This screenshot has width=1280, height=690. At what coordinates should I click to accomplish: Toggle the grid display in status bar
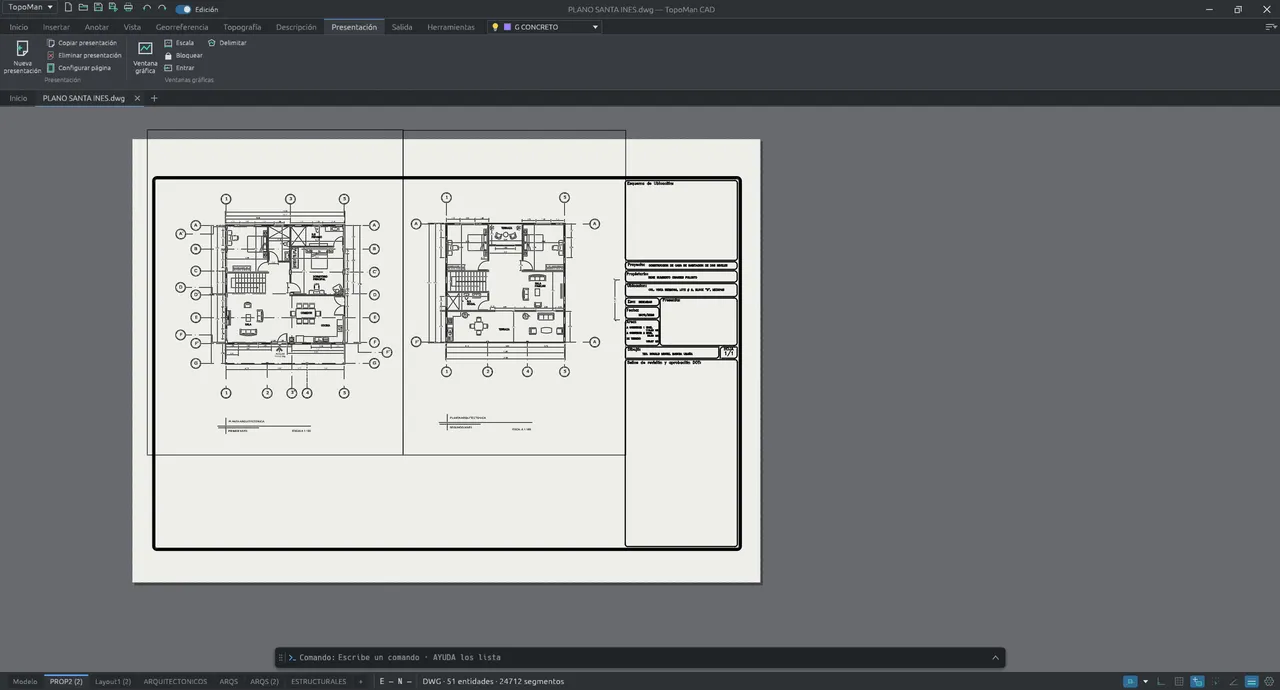click(x=1179, y=681)
